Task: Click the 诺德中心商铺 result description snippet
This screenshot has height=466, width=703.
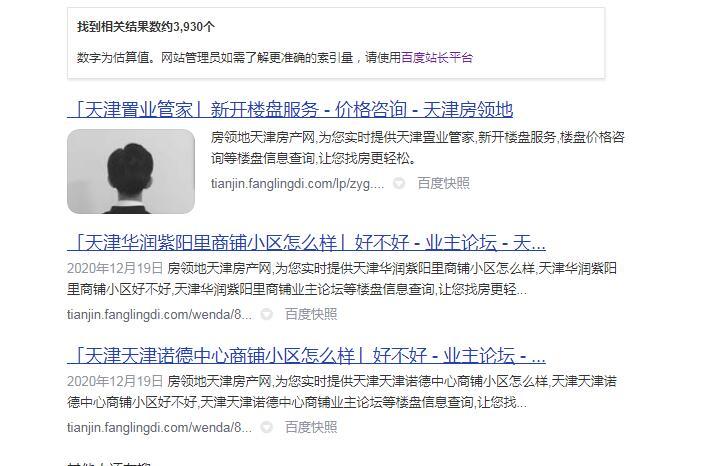Action: coord(342,392)
